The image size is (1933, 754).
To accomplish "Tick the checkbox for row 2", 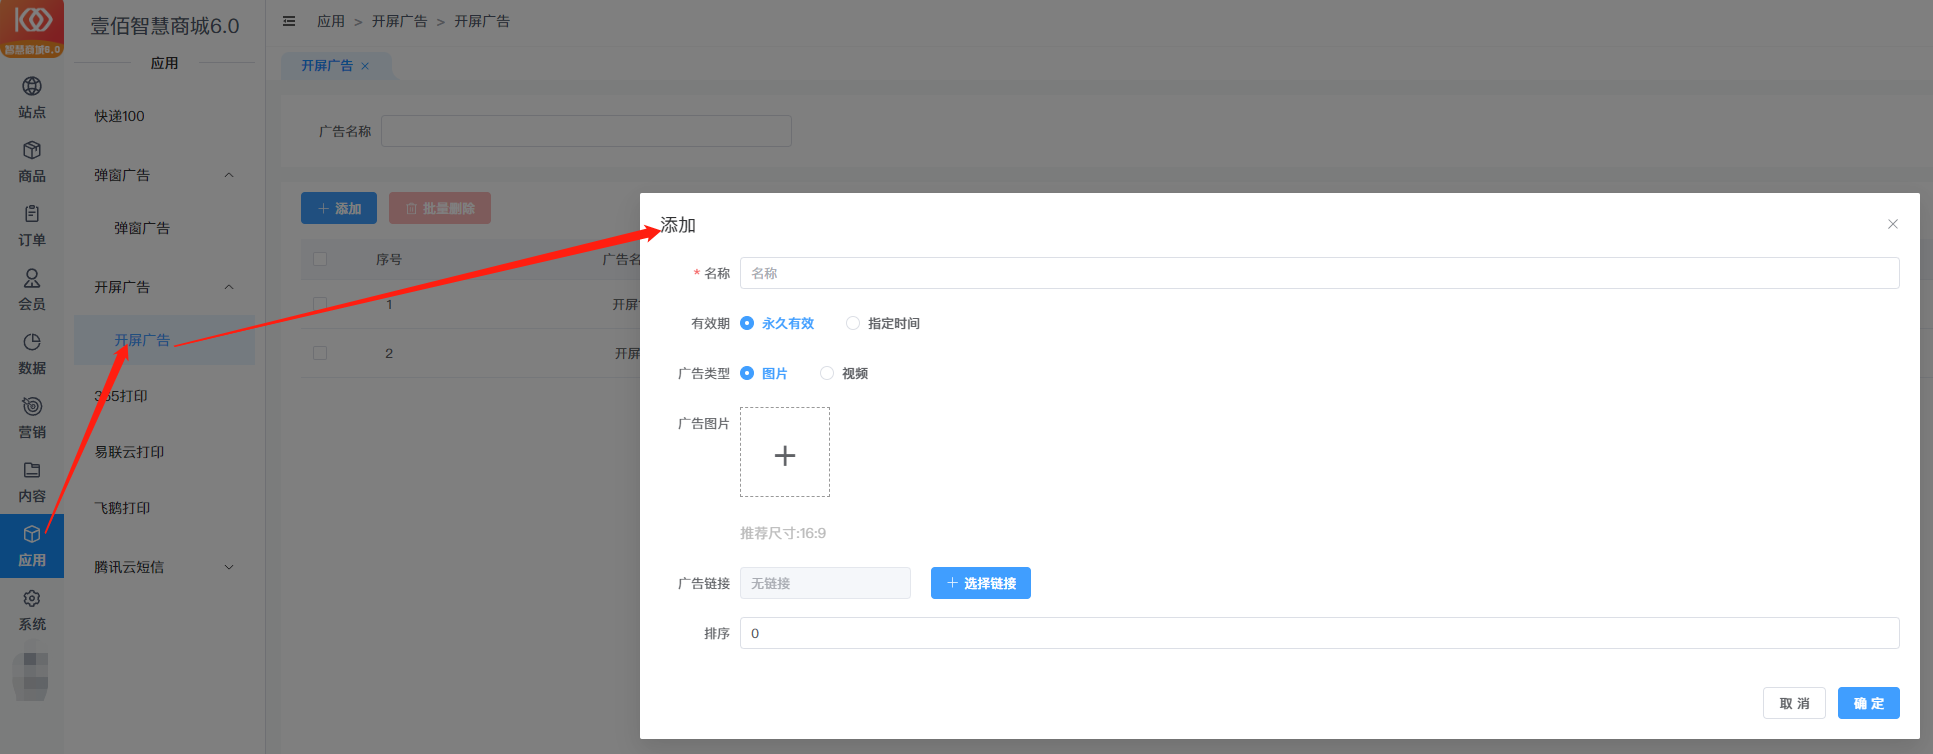I will [x=320, y=353].
